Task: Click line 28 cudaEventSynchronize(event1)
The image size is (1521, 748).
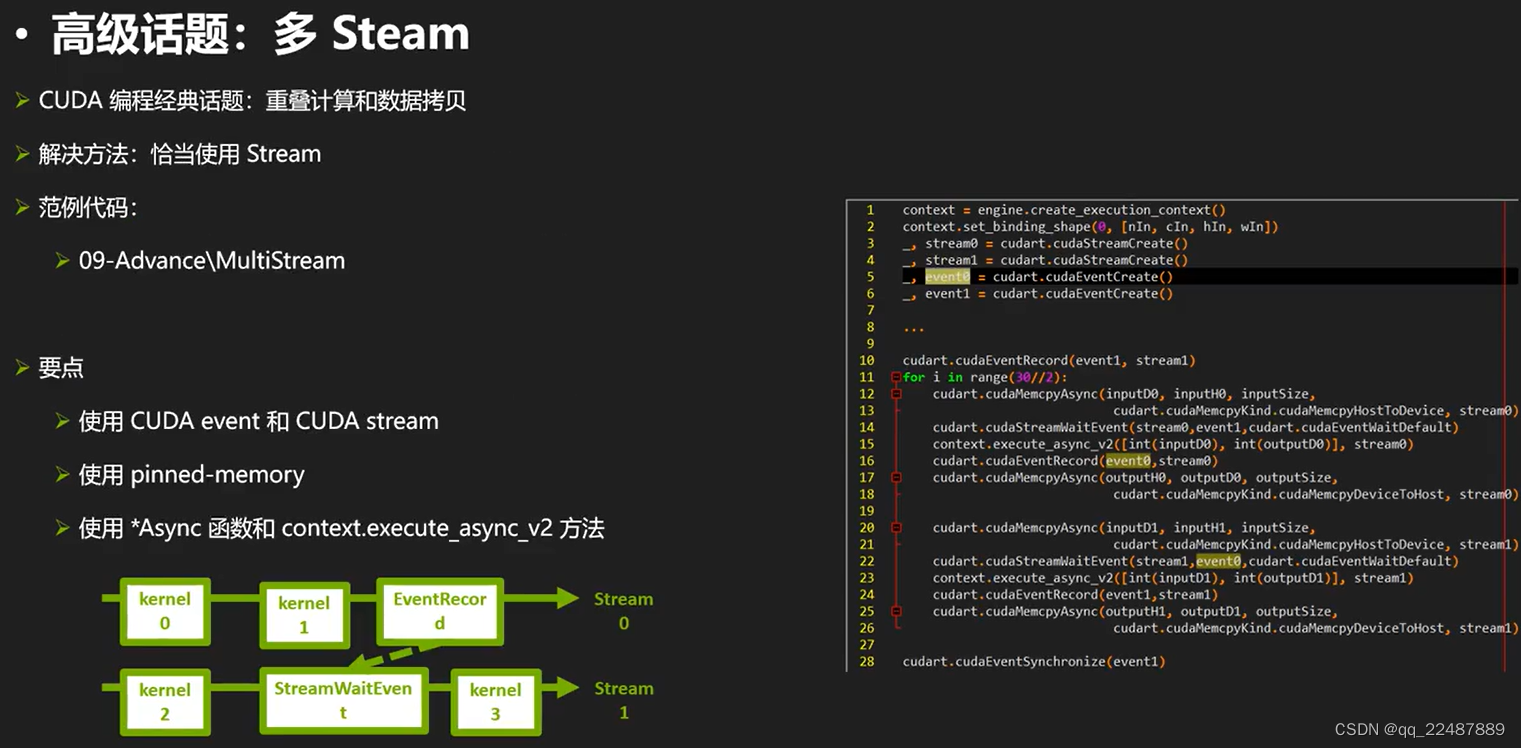Action: pyautogui.click(x=1034, y=662)
